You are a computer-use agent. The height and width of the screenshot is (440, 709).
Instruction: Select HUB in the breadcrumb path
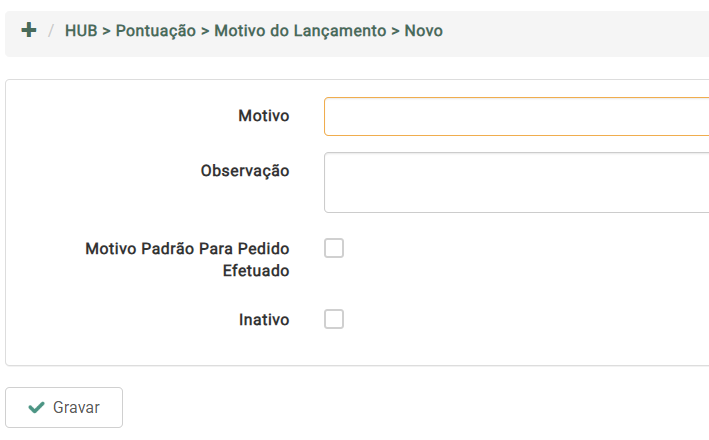(81, 31)
